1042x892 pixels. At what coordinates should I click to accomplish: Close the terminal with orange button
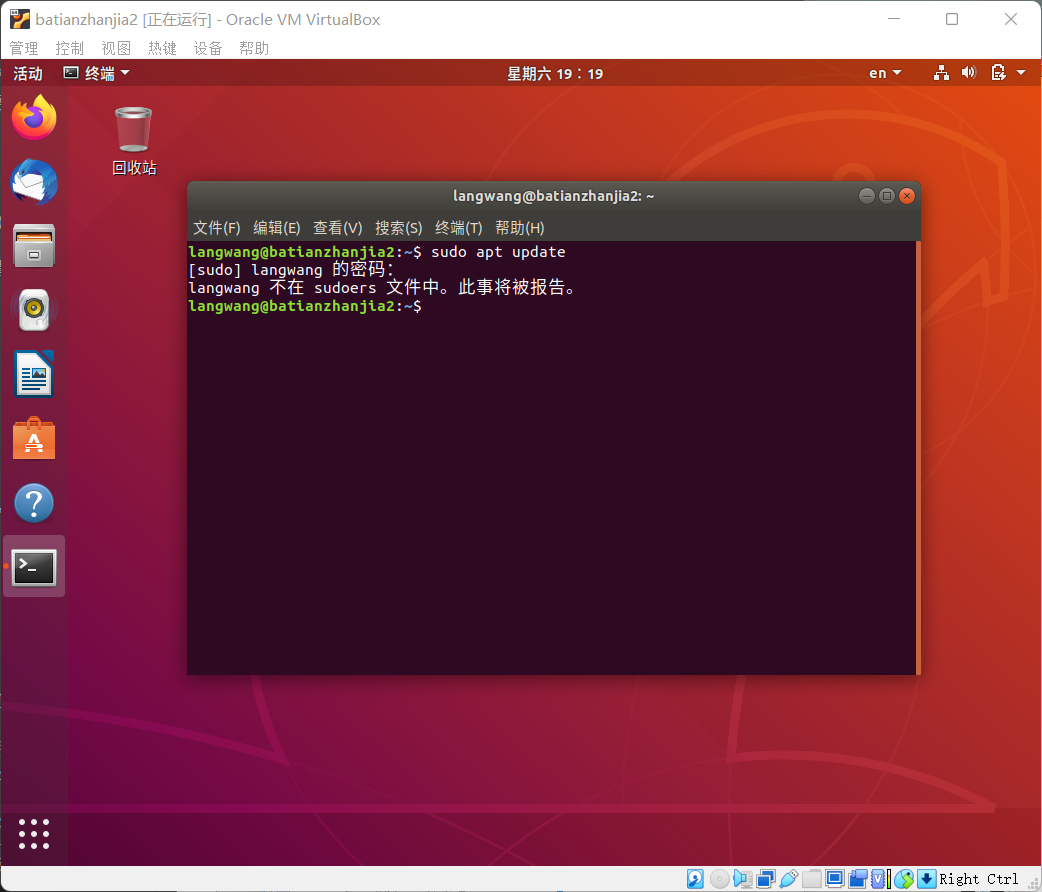[906, 195]
